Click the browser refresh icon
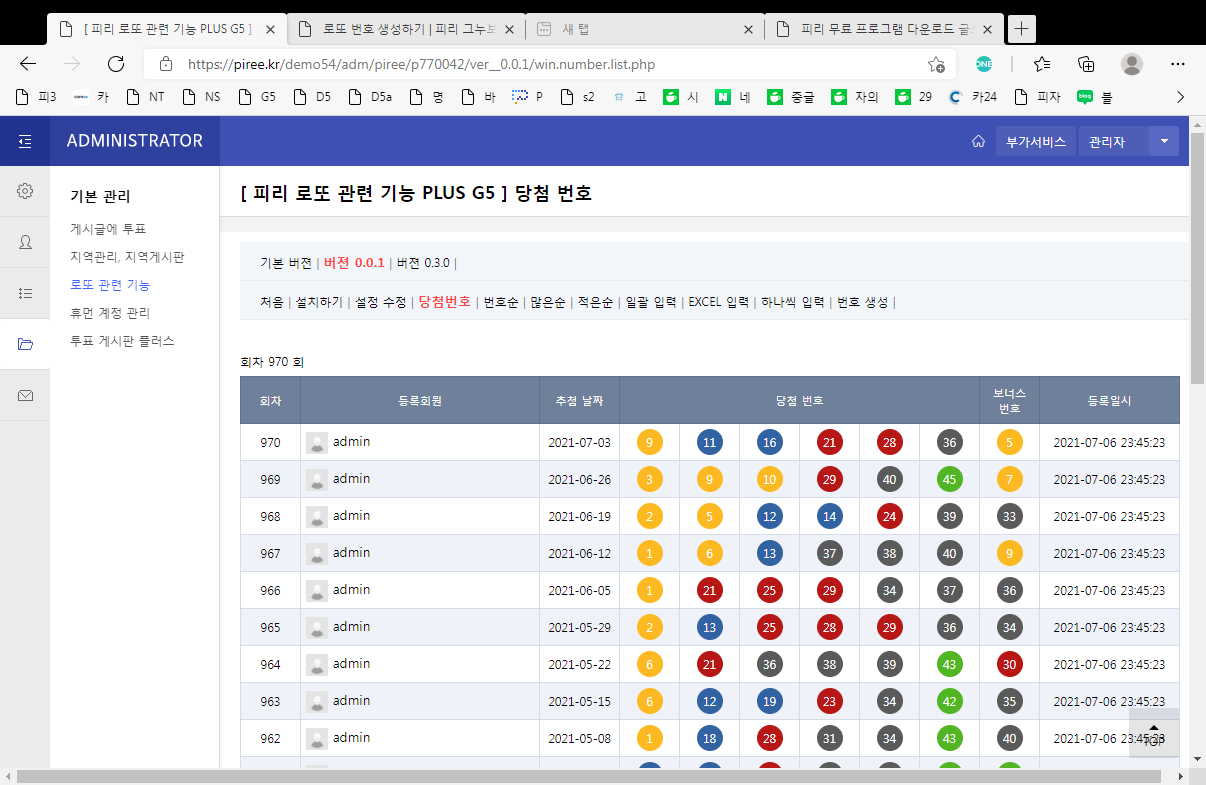Viewport: 1206px width, 785px height. (115, 64)
